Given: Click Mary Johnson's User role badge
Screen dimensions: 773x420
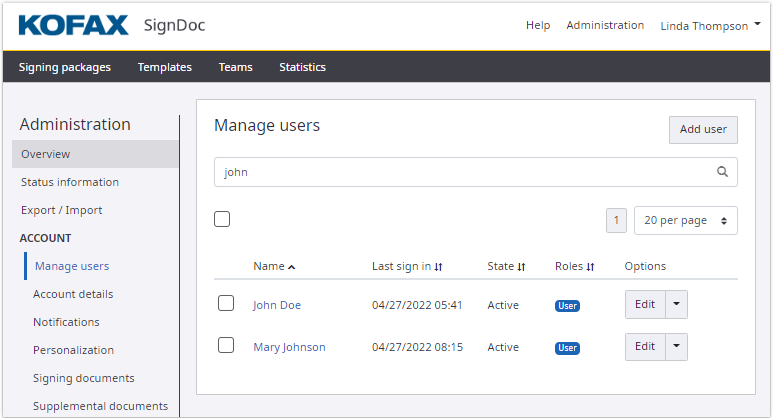Looking at the screenshot, I should click(x=567, y=348).
